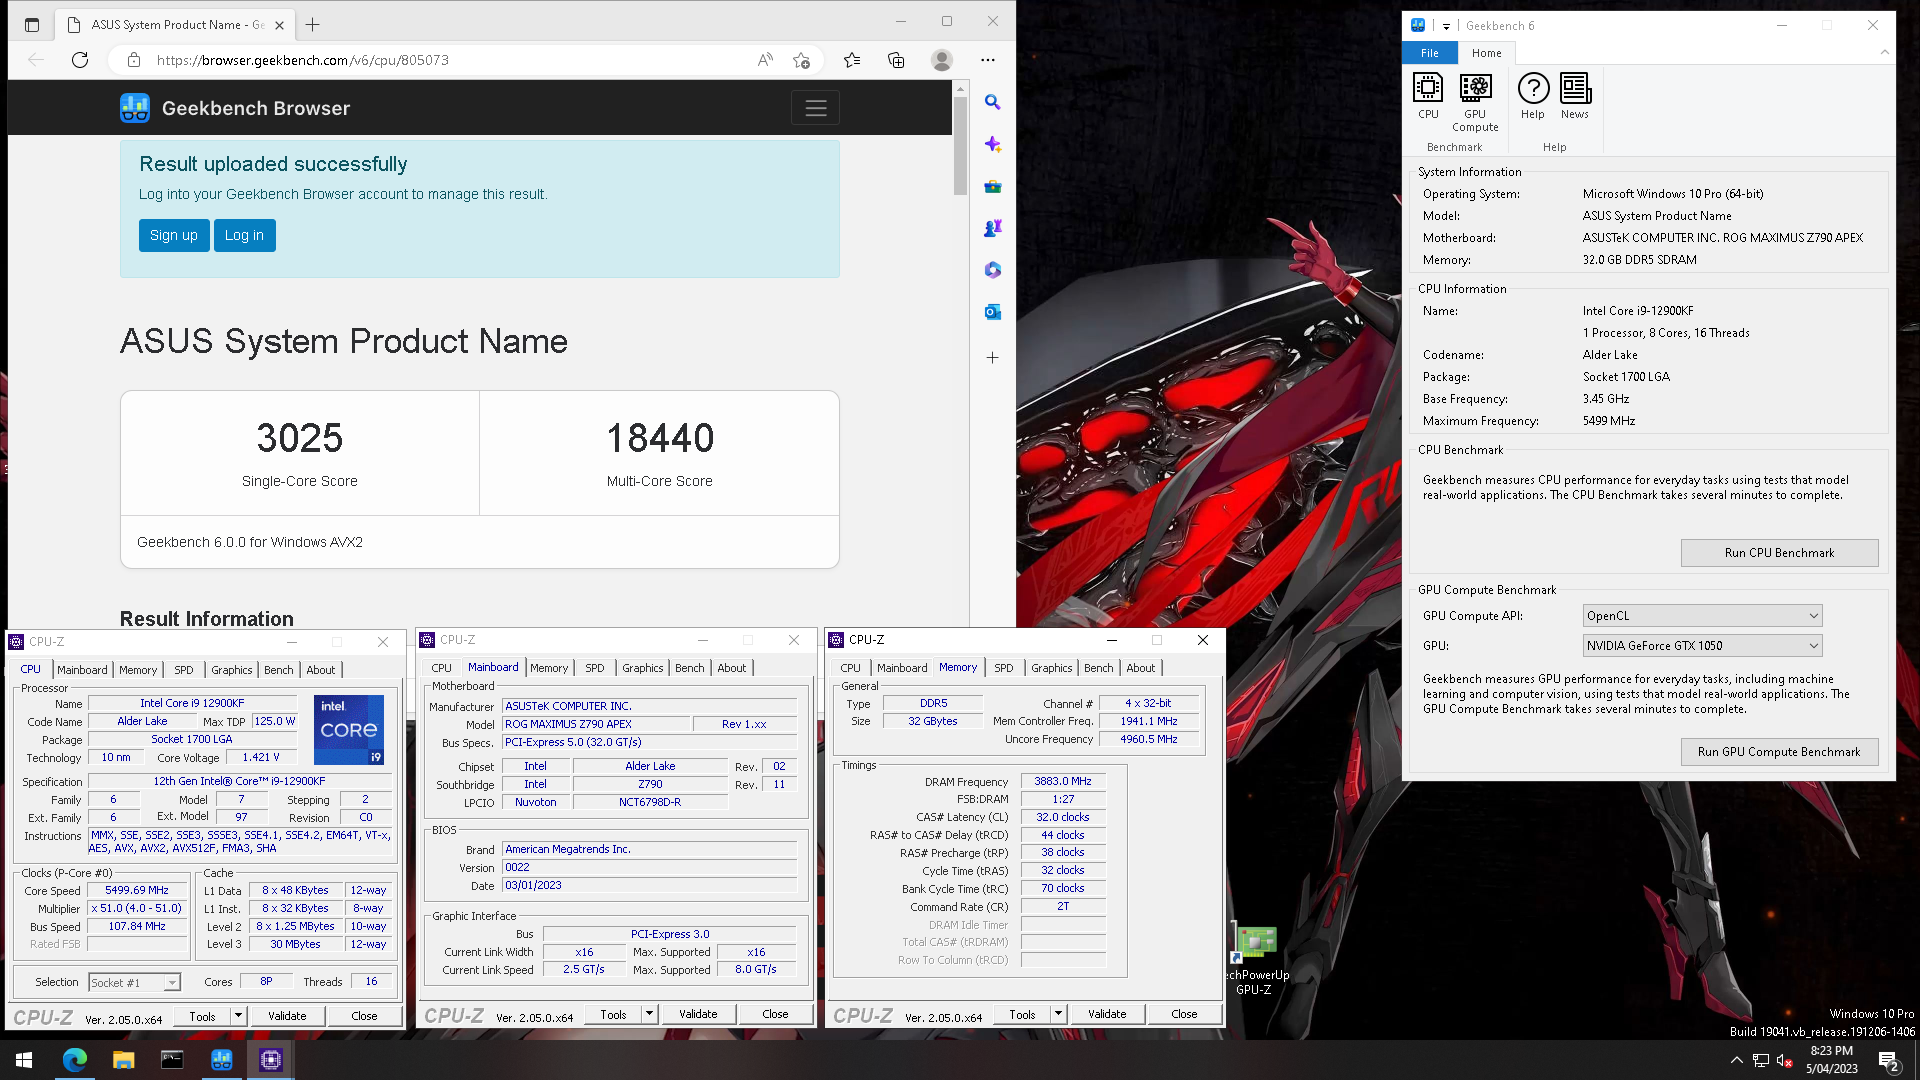
Task: Open Edge settings and more menu
Action: (988, 60)
